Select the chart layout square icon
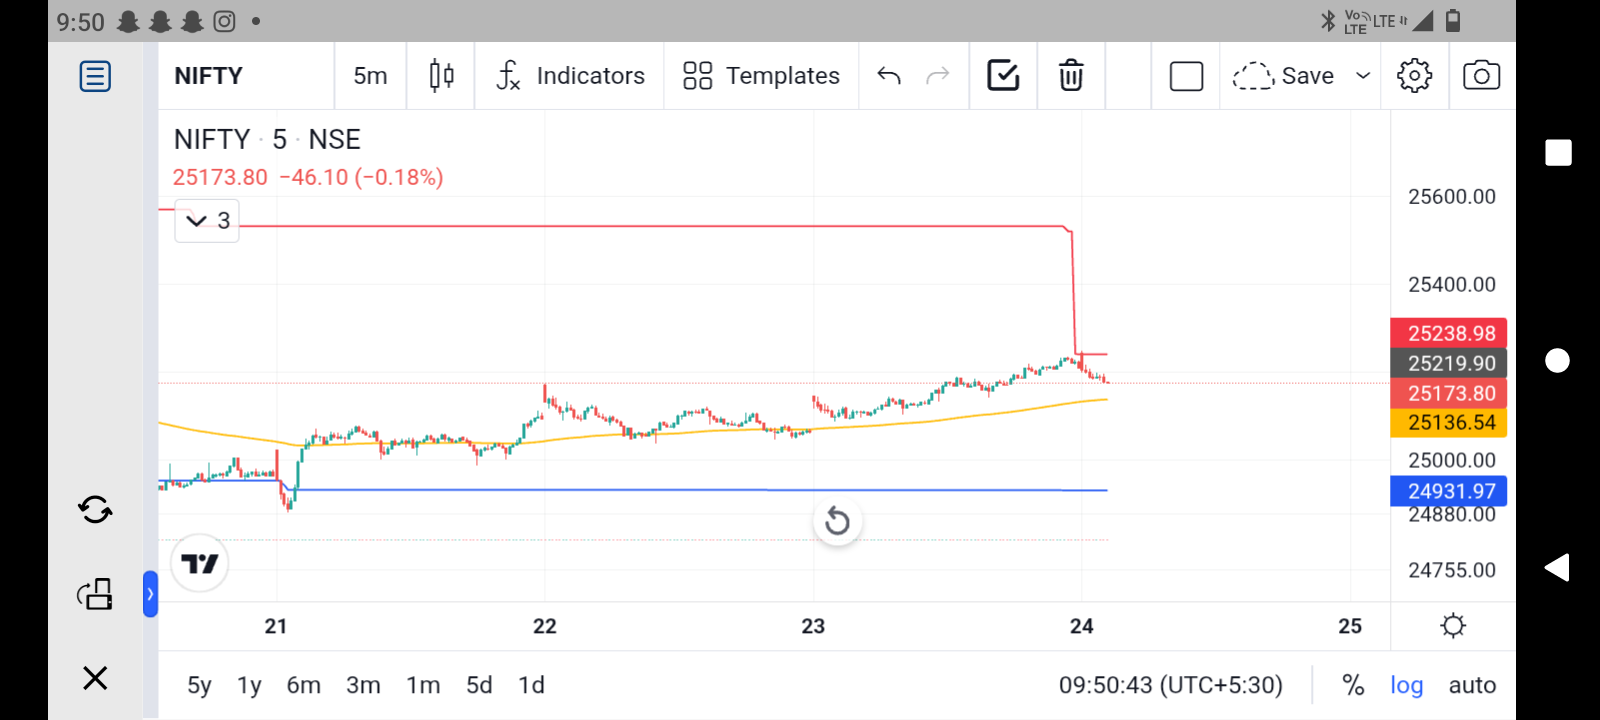Screen dimensions: 1600x720 click(1186, 76)
